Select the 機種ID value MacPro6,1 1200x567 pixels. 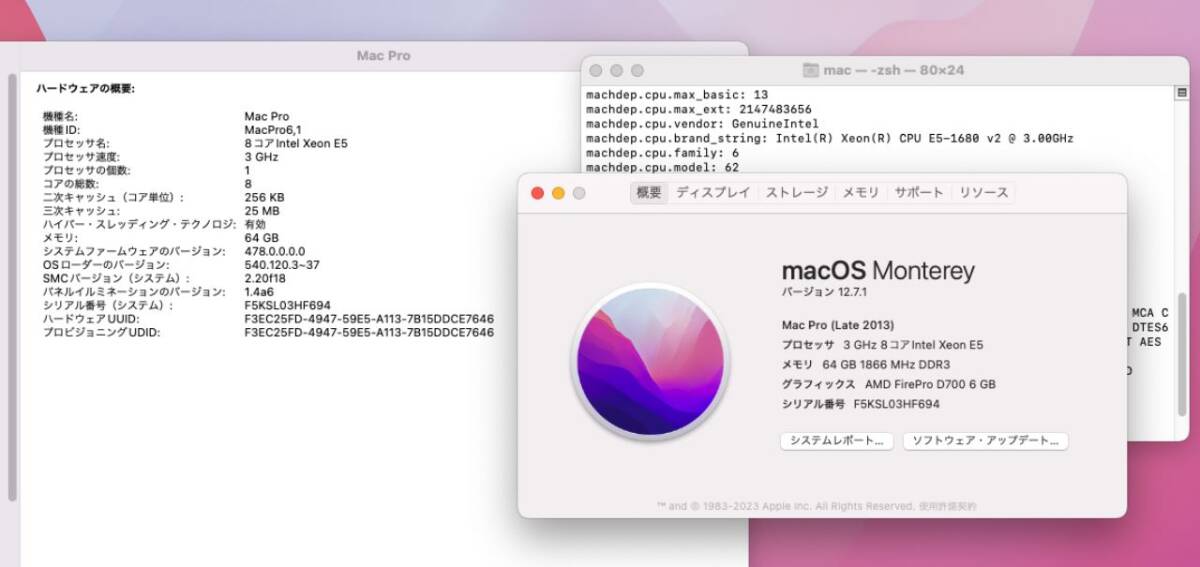(x=273, y=130)
